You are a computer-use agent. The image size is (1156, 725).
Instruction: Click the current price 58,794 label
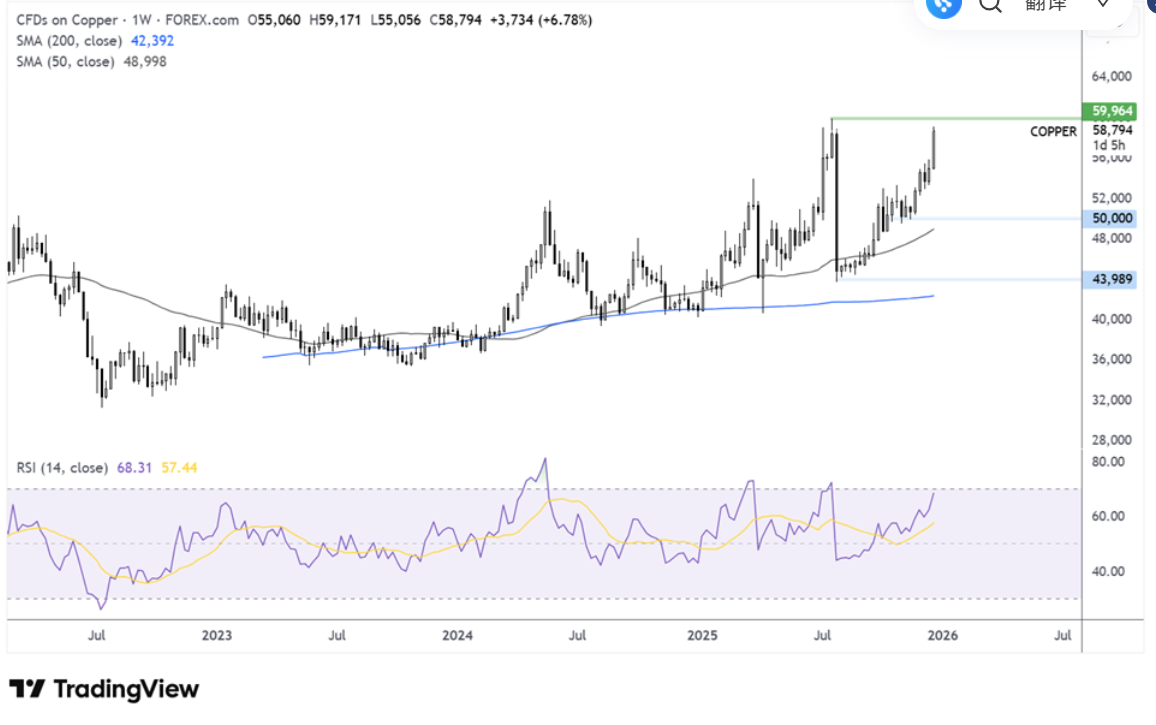(x=1113, y=130)
